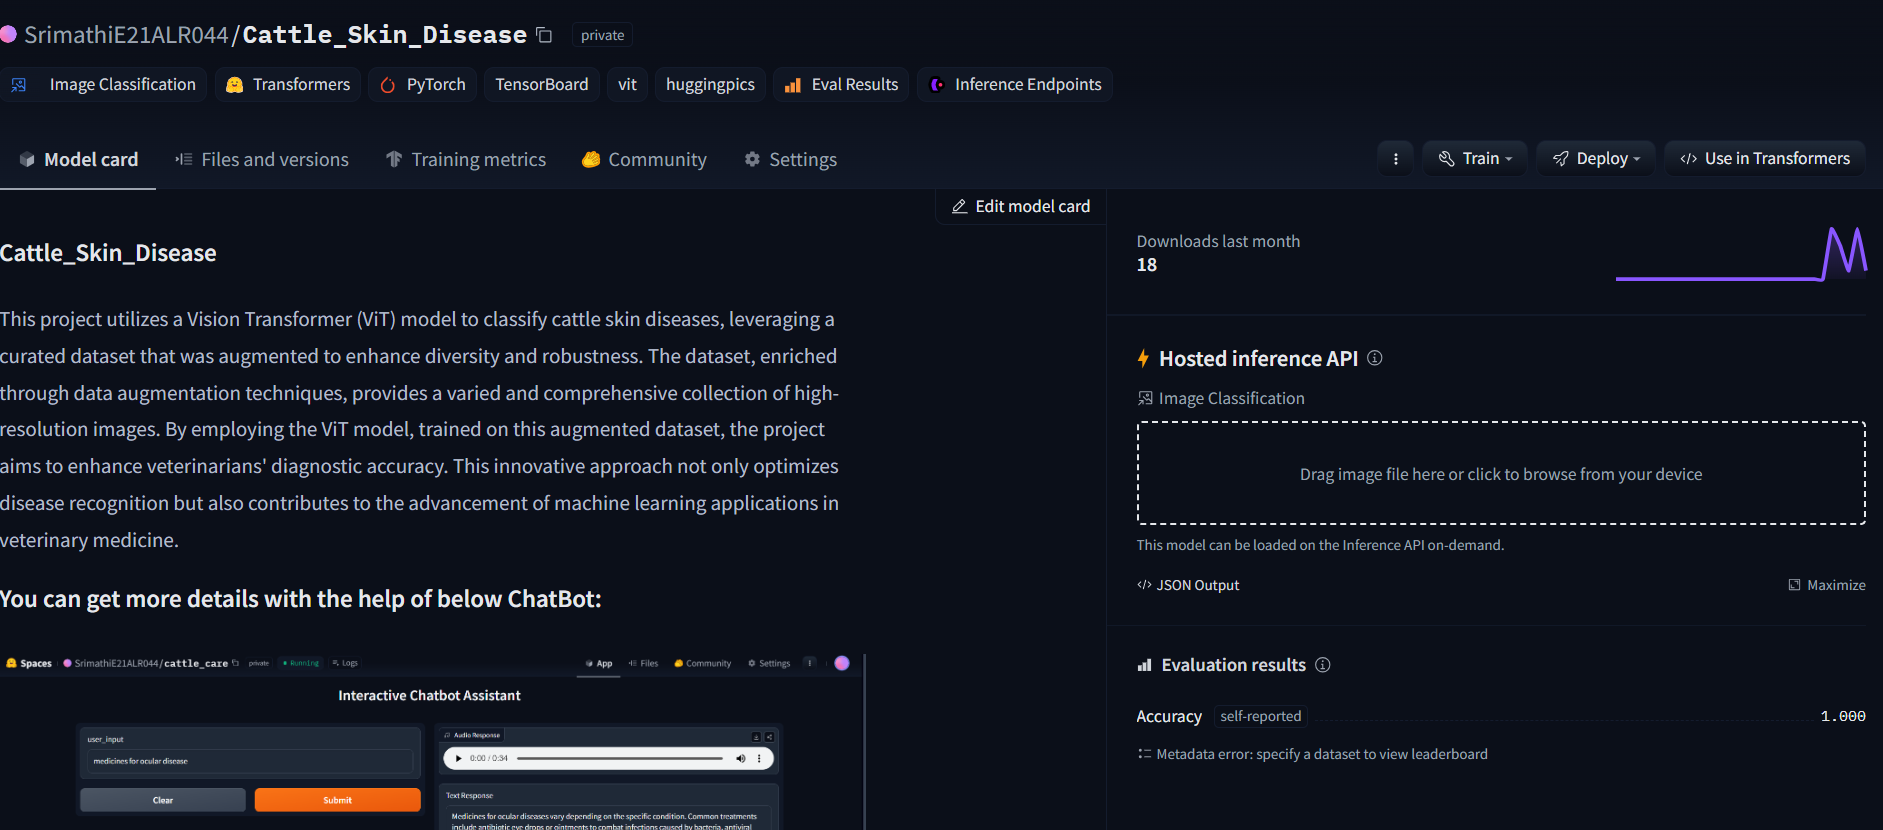
Task: Click the Use in Transformers code icon
Action: 1689,159
